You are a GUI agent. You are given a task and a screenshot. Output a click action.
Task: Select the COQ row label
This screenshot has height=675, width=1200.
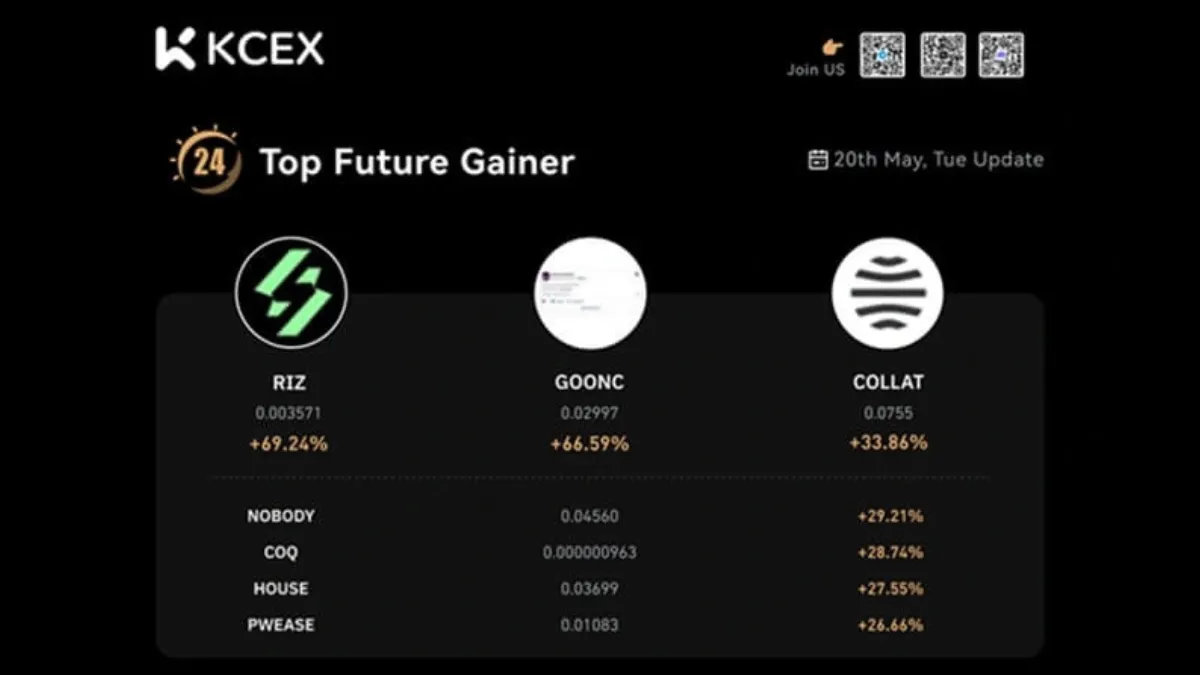pos(281,552)
